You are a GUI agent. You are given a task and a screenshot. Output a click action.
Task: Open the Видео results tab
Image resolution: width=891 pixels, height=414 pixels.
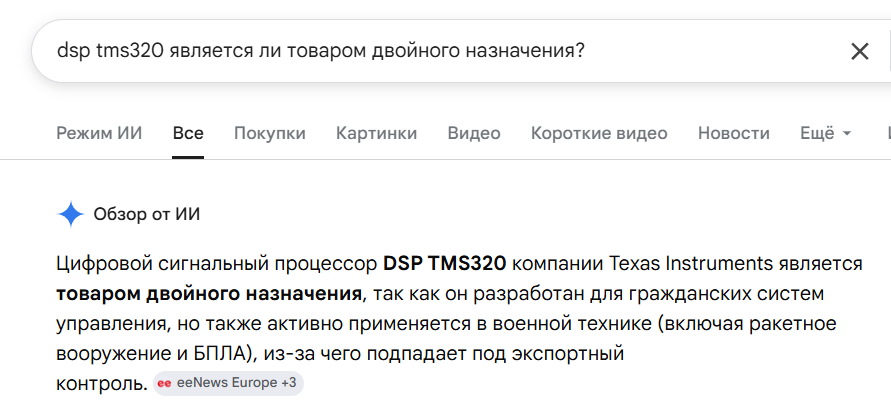(474, 133)
